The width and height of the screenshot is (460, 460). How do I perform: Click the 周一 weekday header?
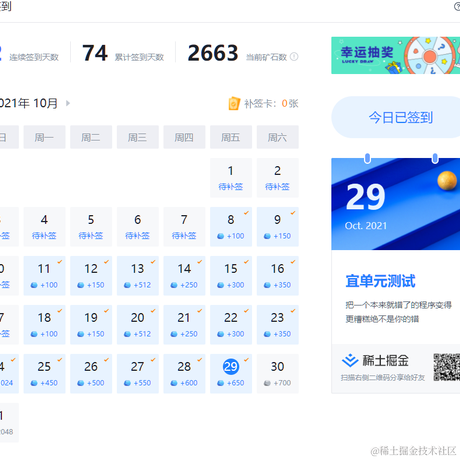pos(44,137)
